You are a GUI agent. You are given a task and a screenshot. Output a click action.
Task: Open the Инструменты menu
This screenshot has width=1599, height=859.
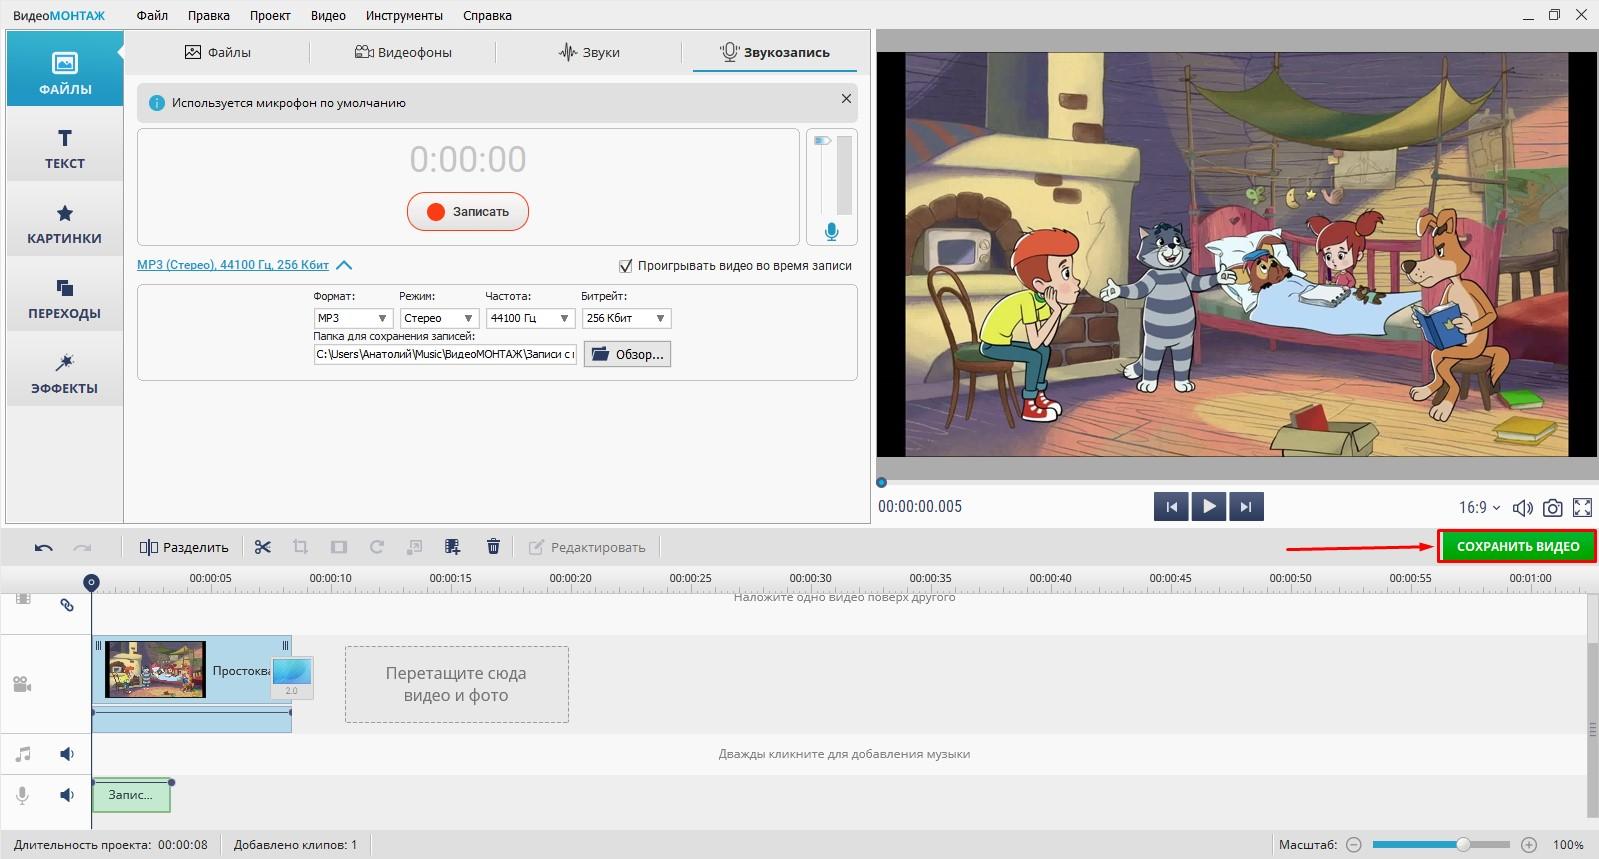[404, 15]
